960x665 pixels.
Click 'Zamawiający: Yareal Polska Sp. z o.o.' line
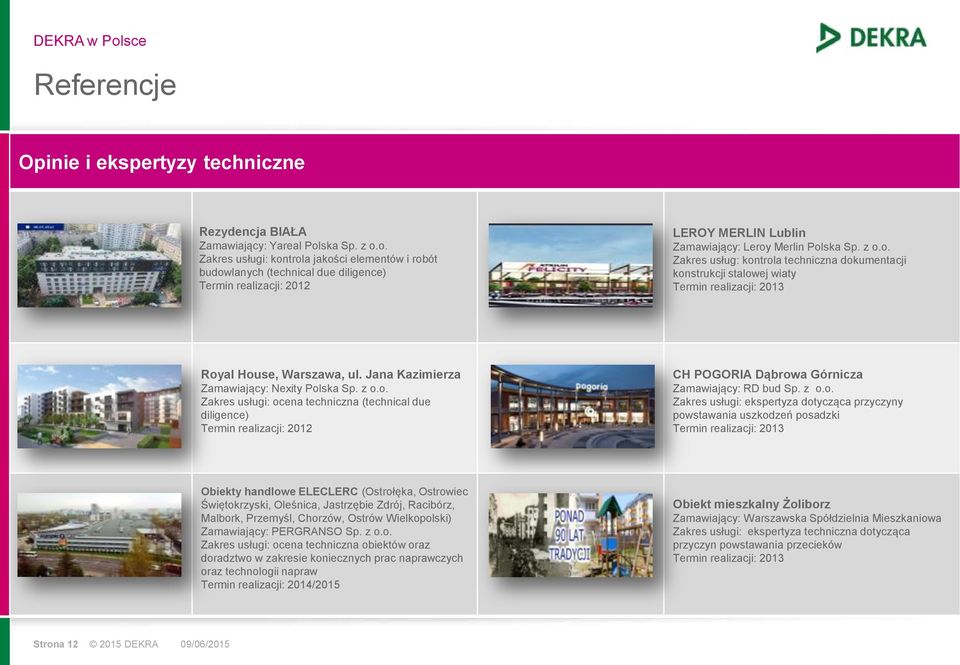click(x=293, y=246)
